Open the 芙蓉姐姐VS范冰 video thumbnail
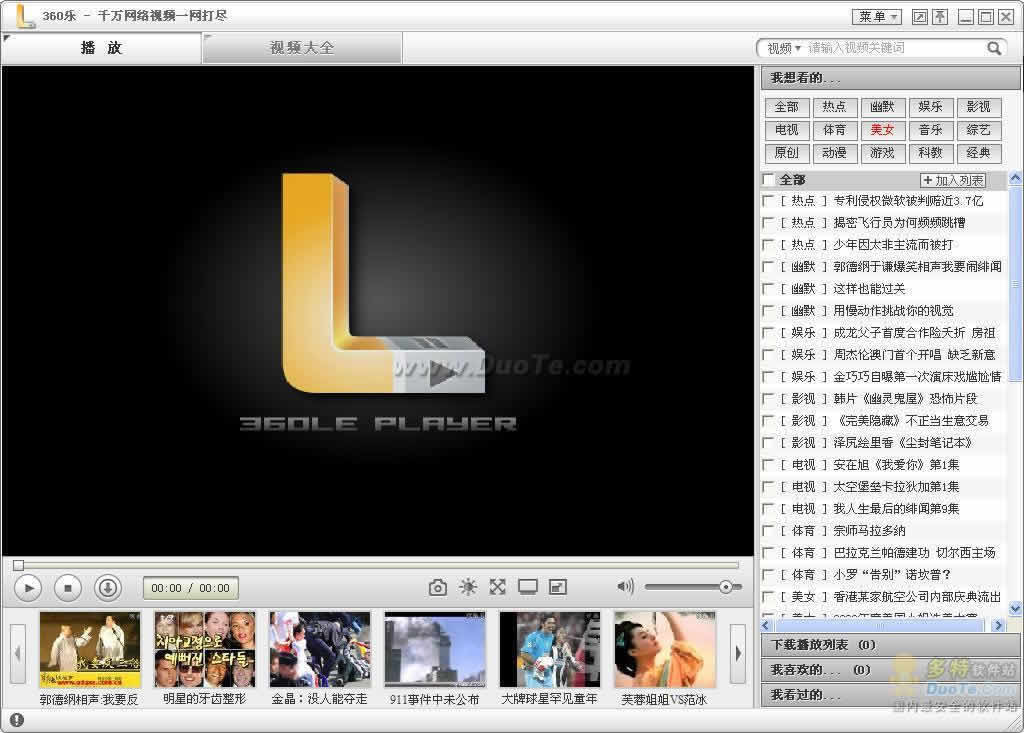Viewport: 1024px width, 733px height. point(665,650)
